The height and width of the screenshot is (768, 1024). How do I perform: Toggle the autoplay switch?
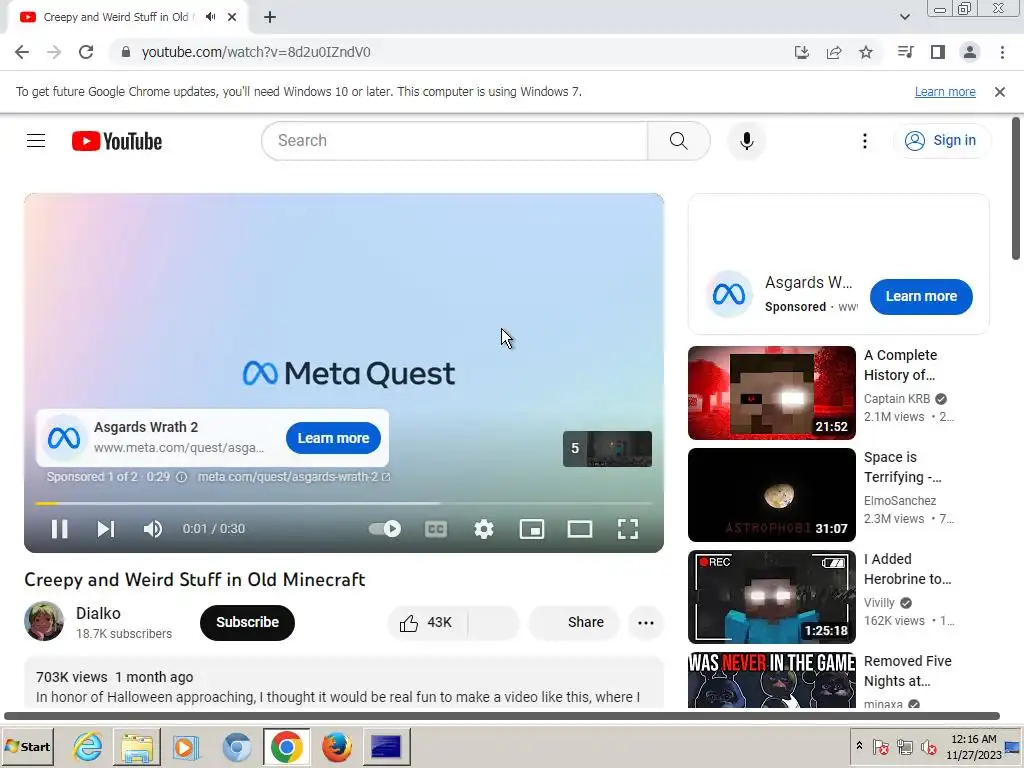pos(385,529)
